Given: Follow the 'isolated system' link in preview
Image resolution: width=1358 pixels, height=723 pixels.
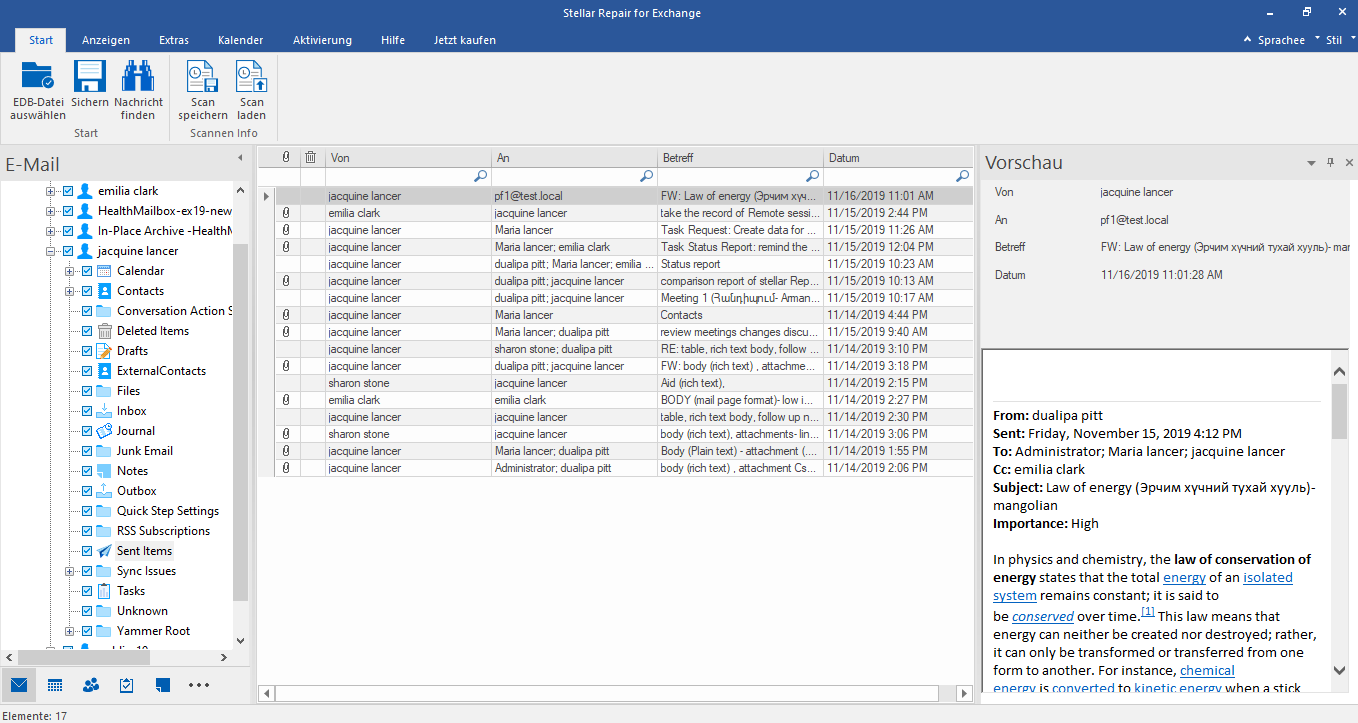Looking at the screenshot, I should 1267,578.
